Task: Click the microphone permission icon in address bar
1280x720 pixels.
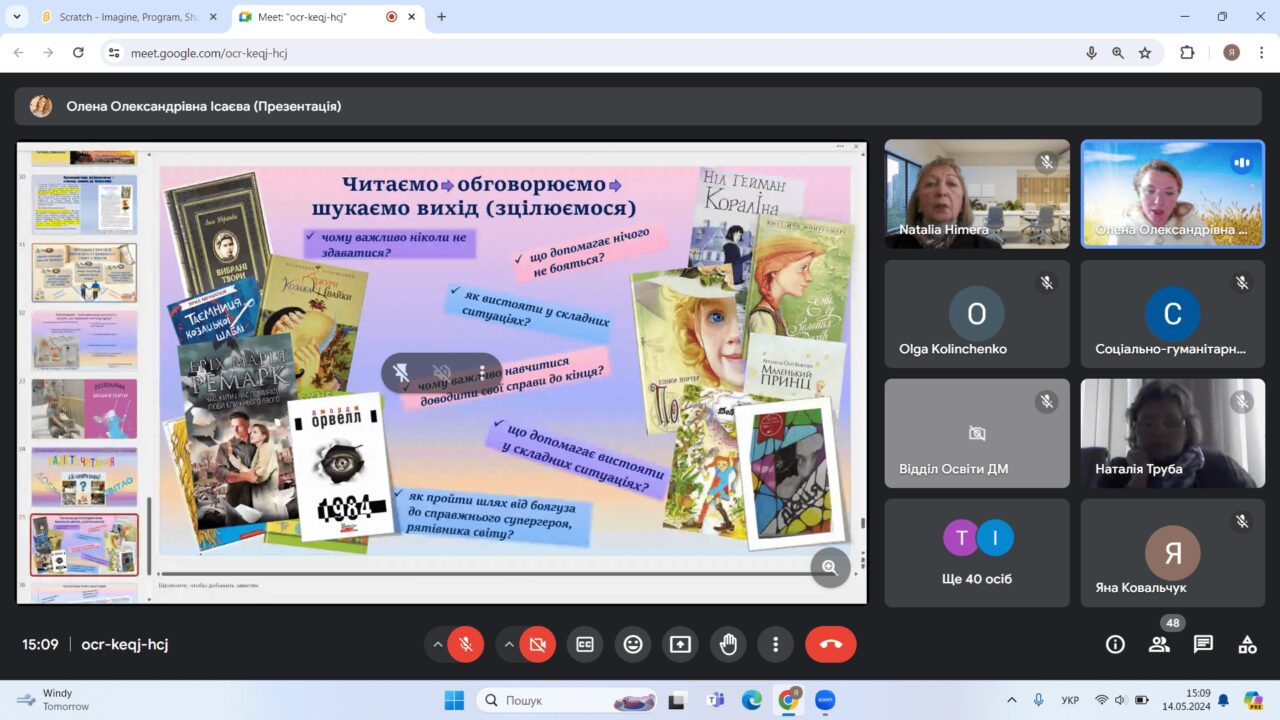Action: pos(1091,53)
